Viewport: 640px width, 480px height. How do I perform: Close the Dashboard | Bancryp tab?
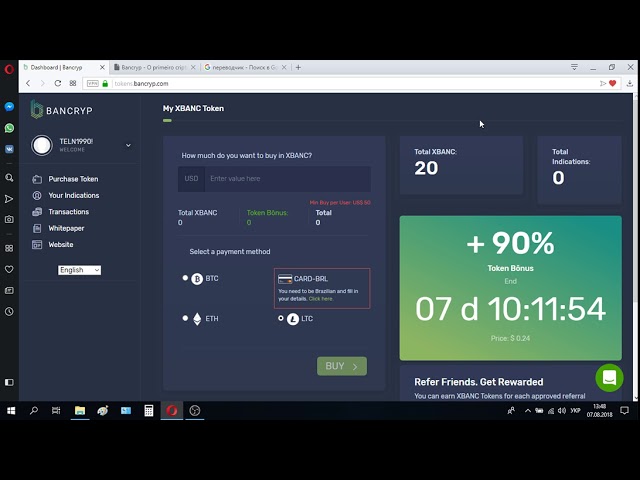tap(102, 67)
